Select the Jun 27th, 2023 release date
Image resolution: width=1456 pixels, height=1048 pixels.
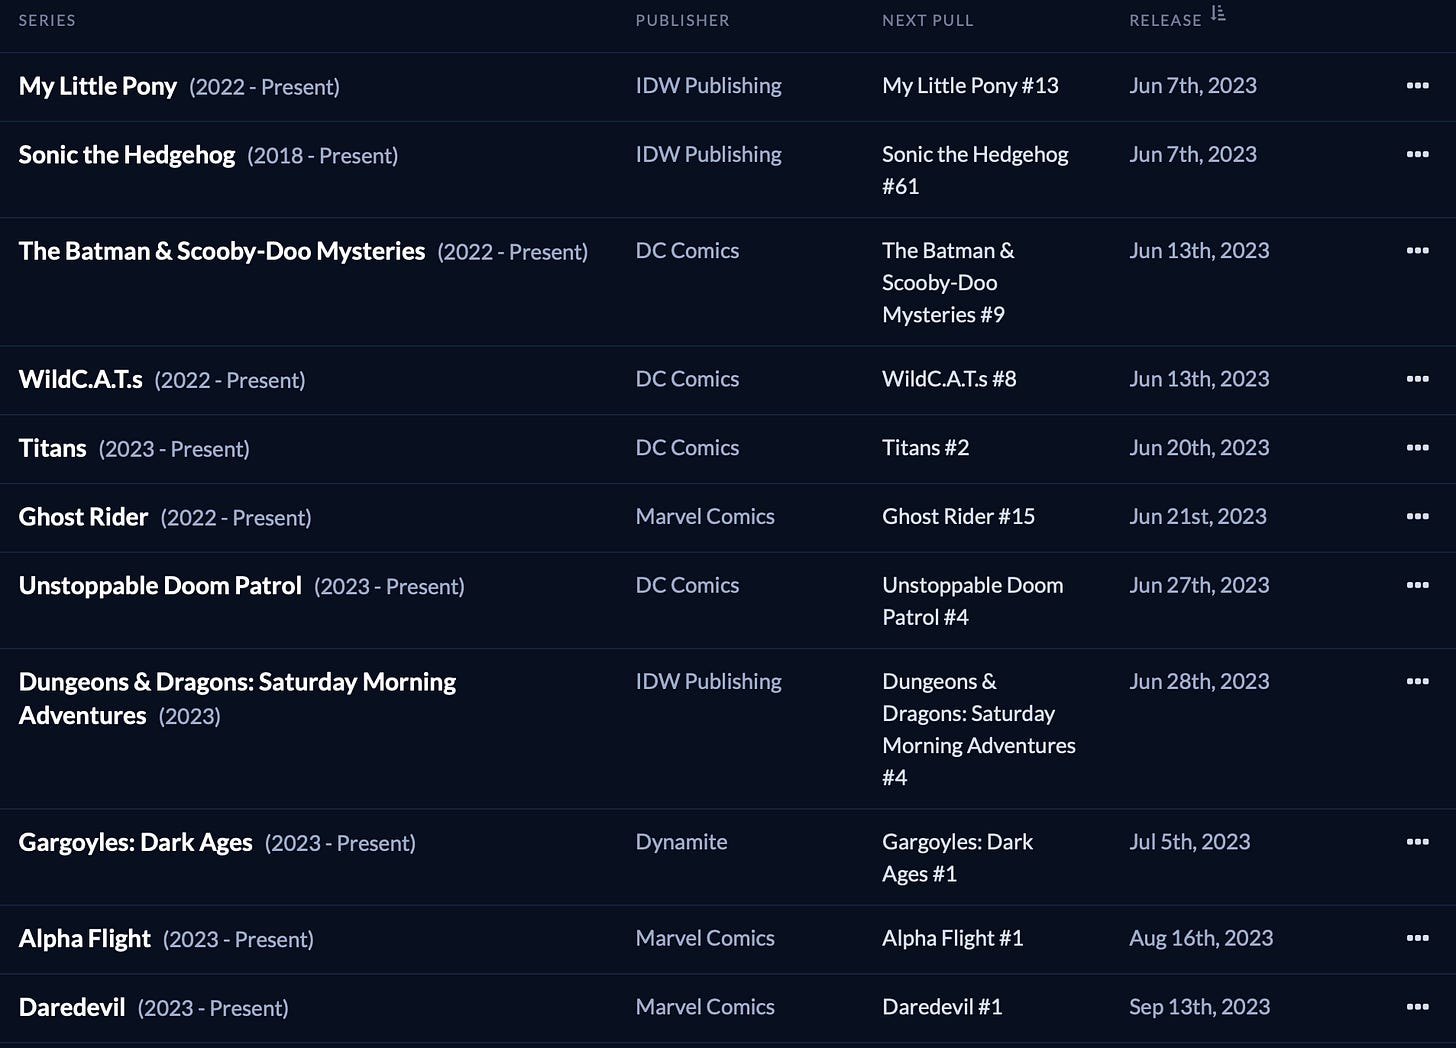pos(1199,585)
